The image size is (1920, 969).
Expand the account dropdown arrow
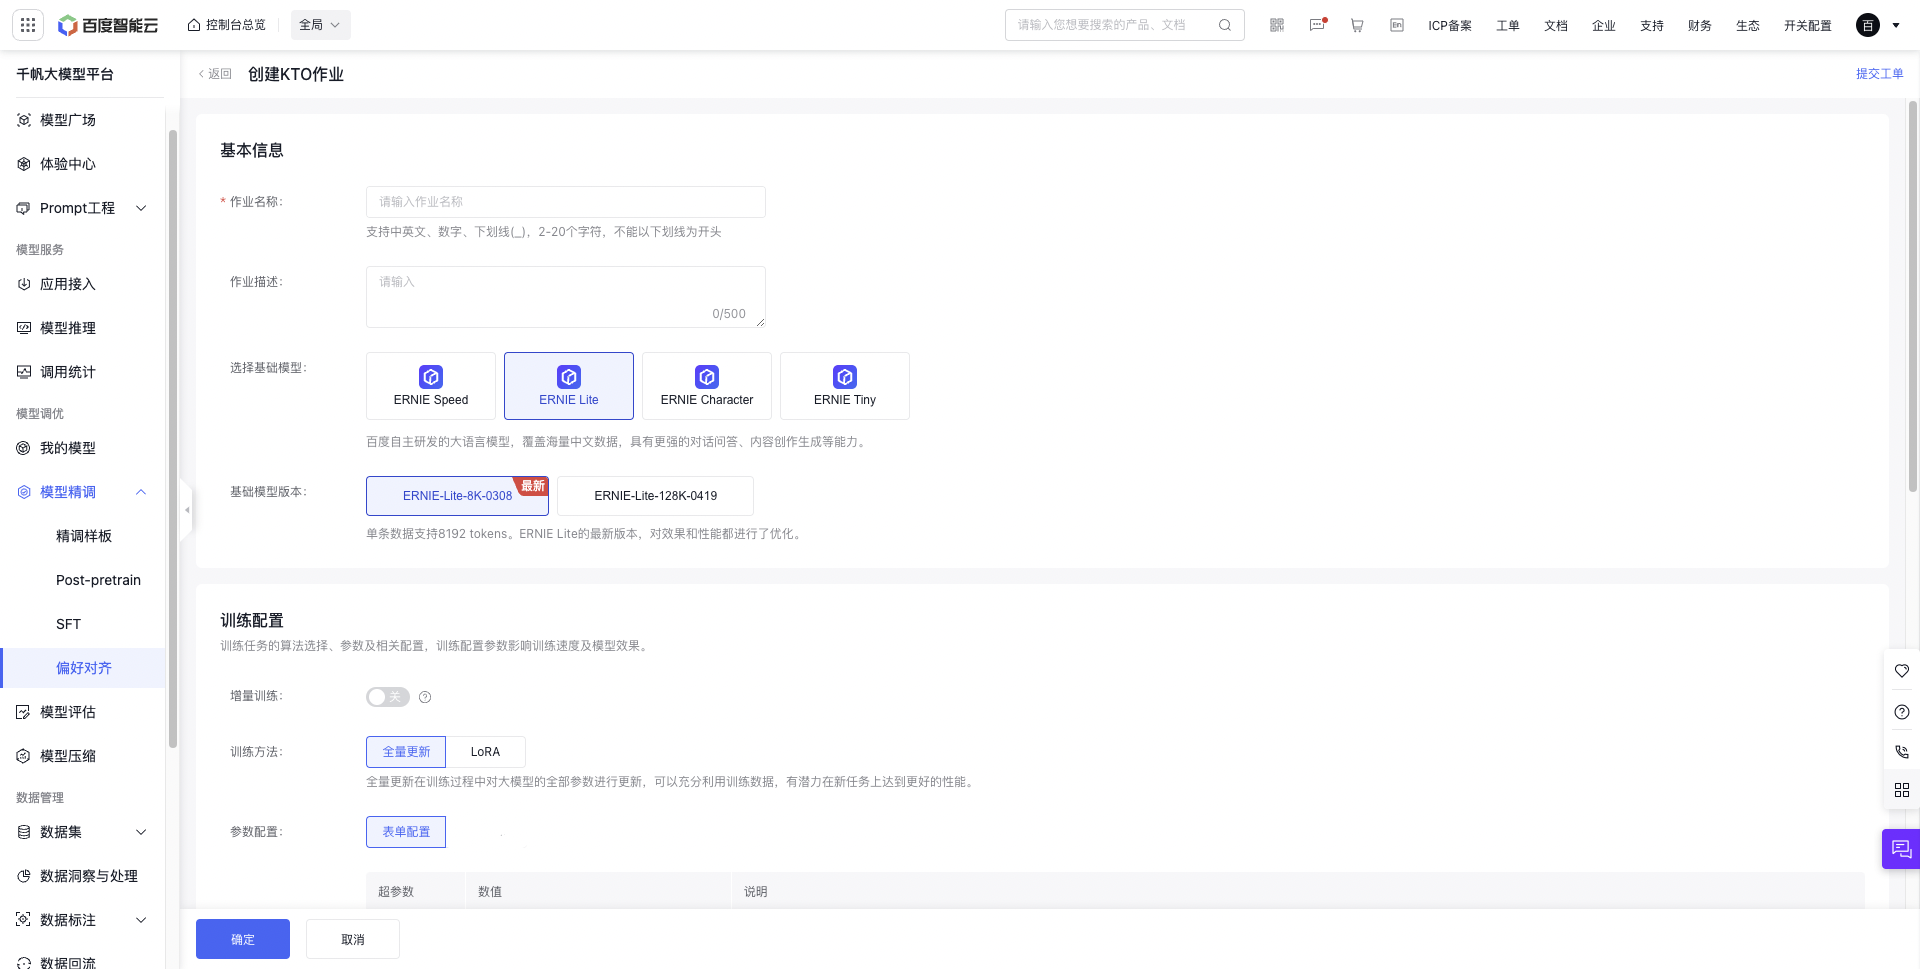point(1896,25)
